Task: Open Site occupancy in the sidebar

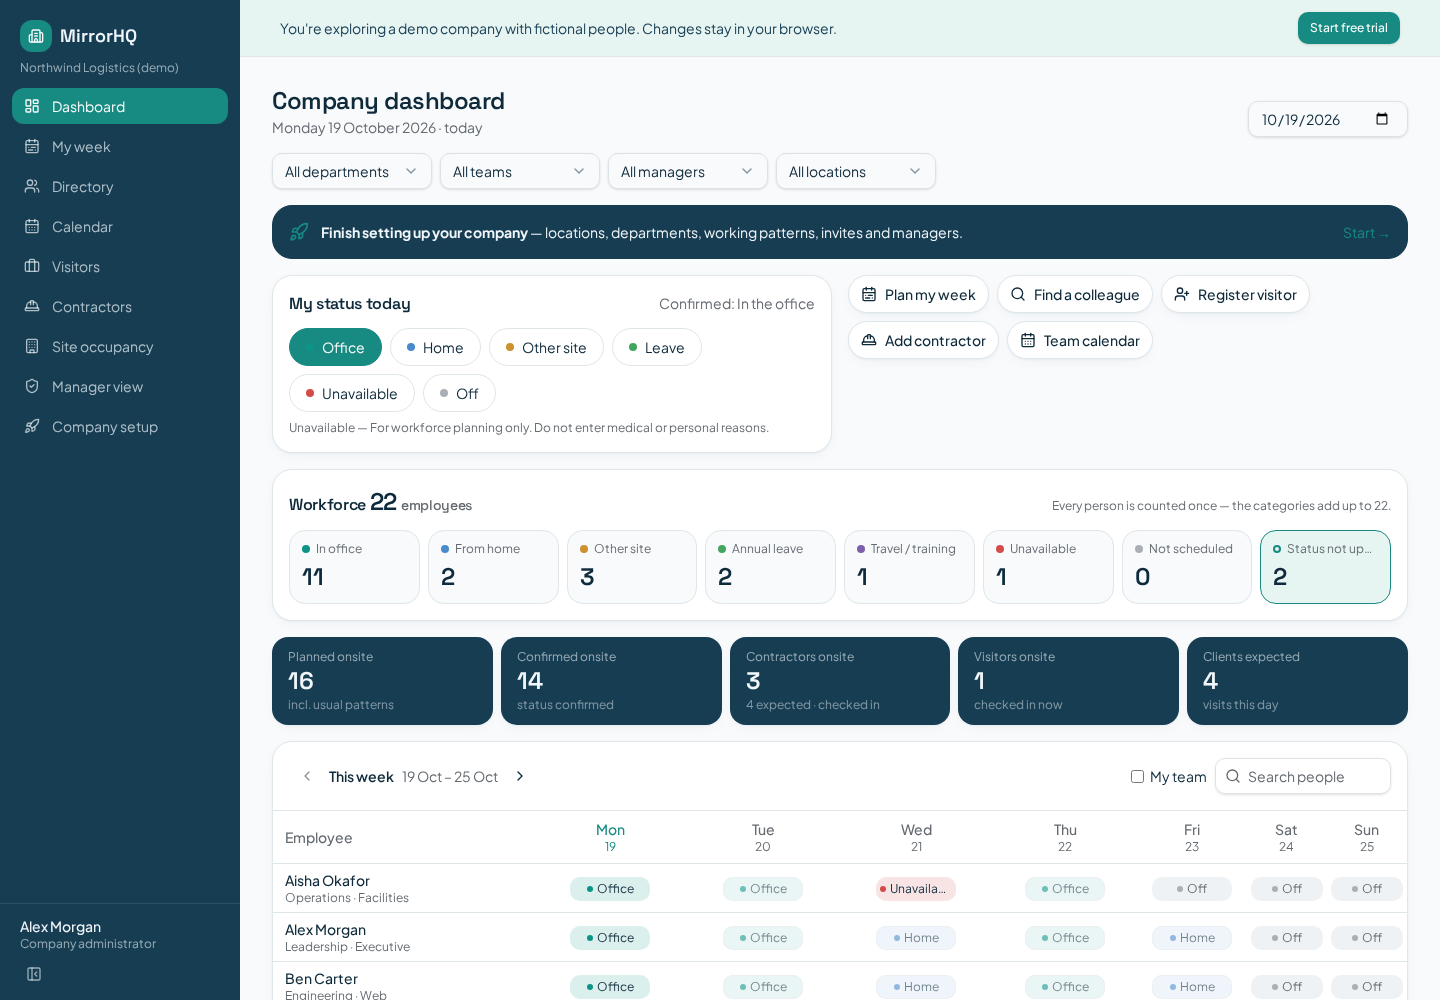Action: [x=120, y=346]
